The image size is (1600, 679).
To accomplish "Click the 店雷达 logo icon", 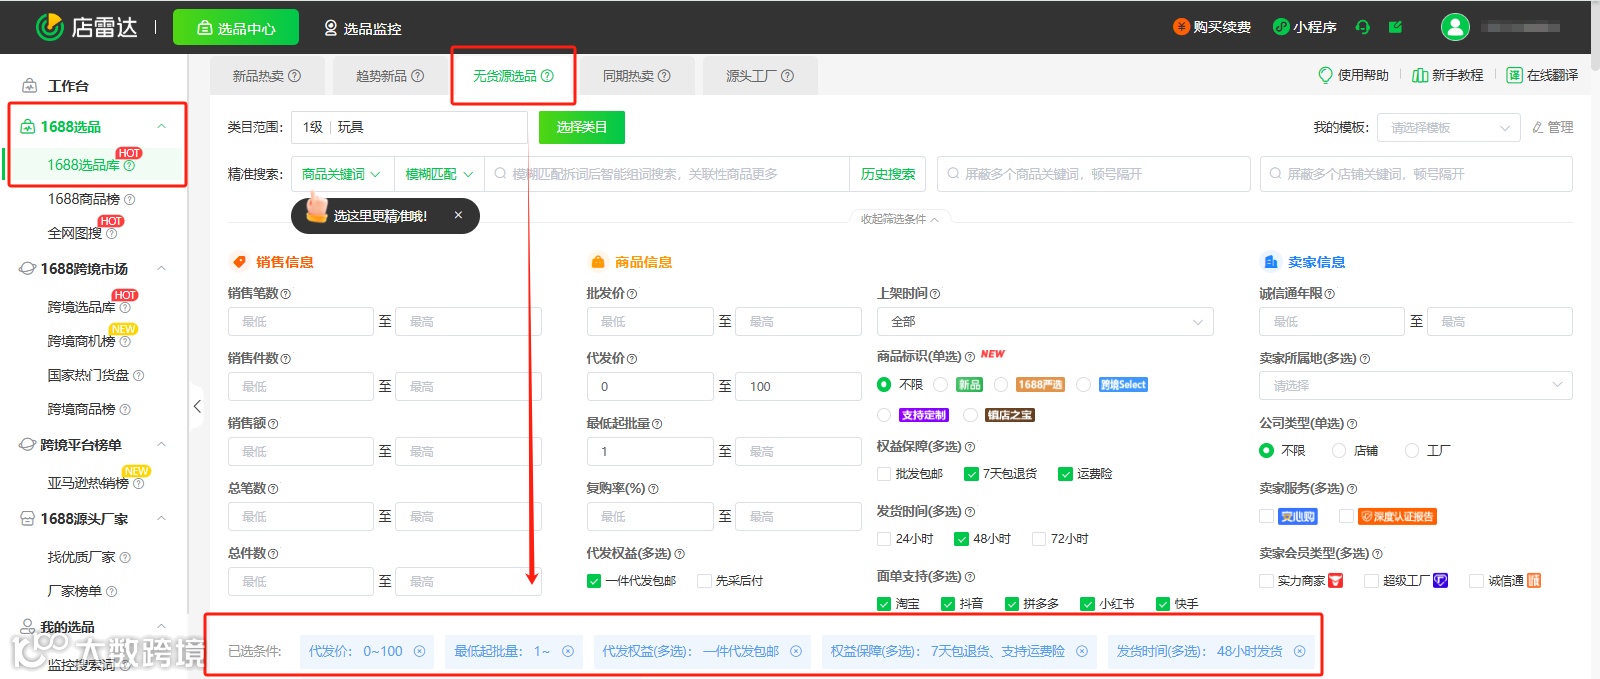I will (49, 27).
